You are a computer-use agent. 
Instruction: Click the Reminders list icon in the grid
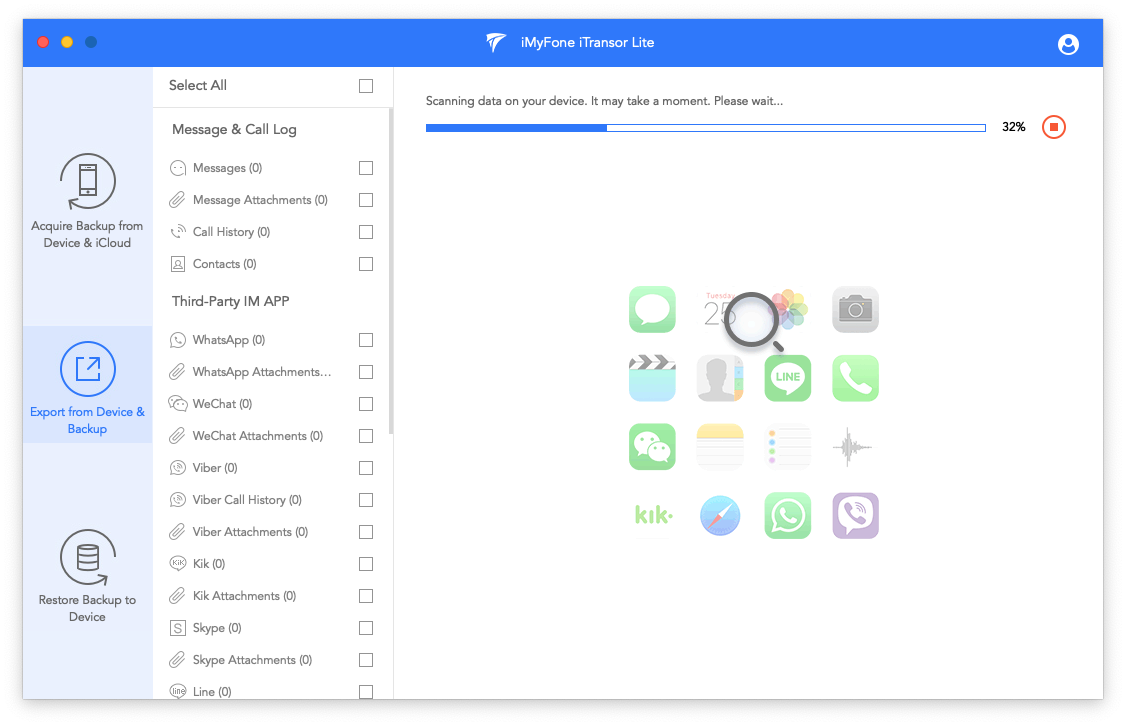coord(788,447)
